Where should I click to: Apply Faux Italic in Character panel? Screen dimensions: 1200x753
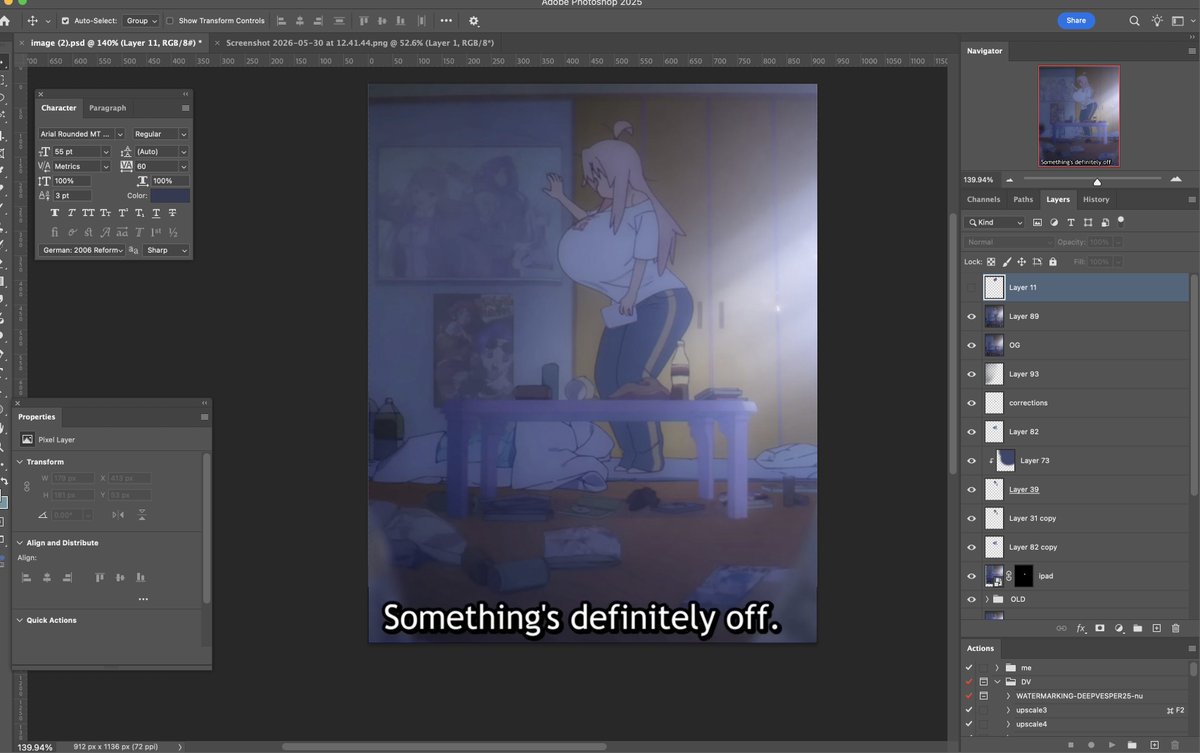pos(72,213)
